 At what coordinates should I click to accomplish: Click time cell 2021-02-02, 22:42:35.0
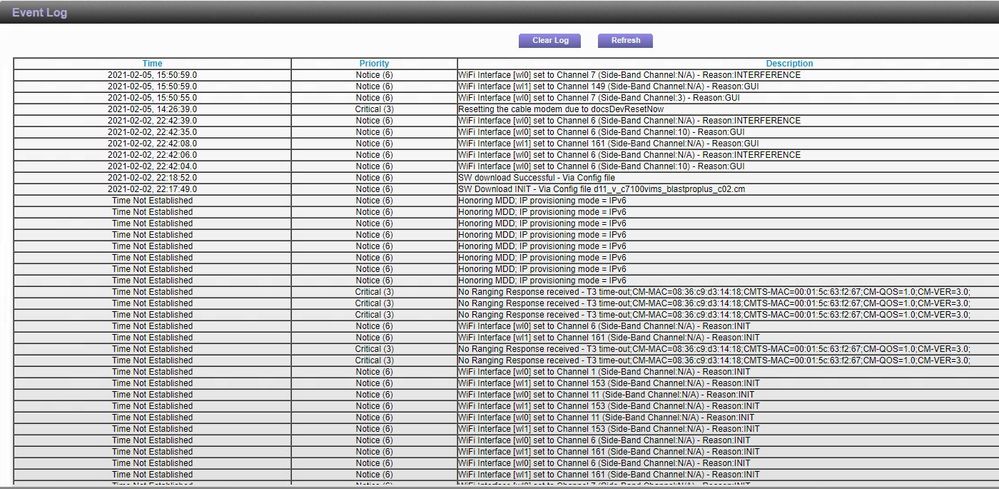click(152, 132)
